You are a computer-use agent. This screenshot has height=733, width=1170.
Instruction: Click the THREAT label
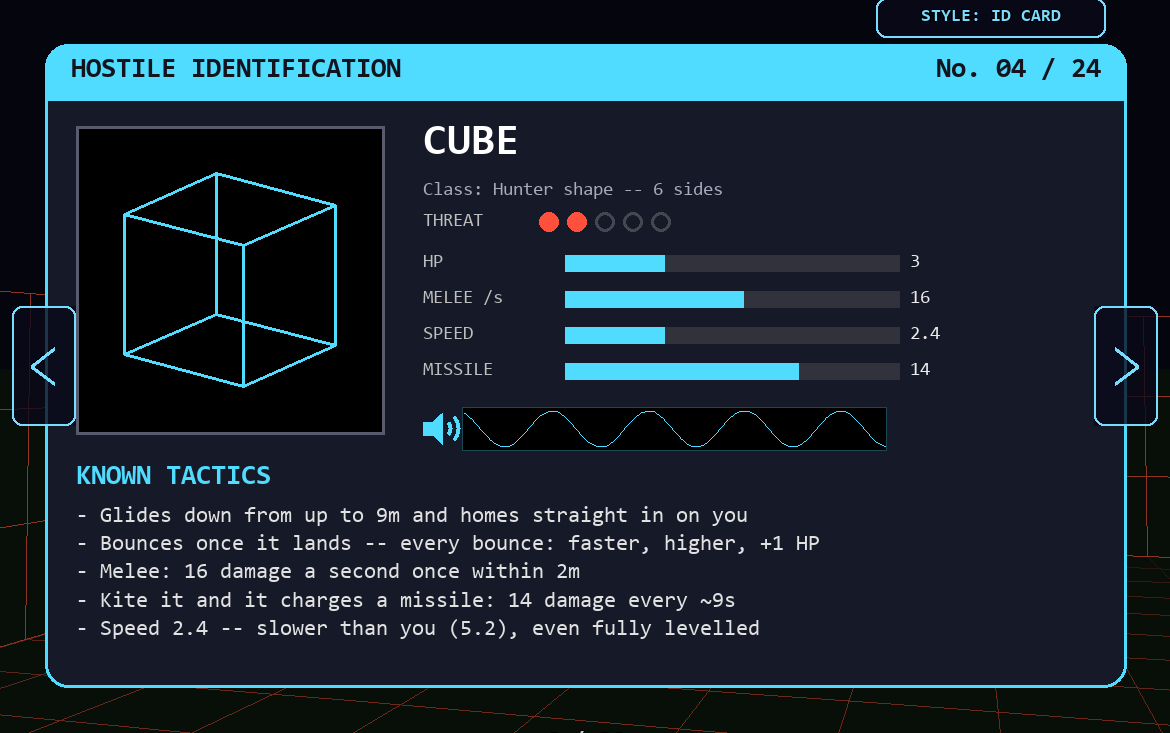point(453,220)
